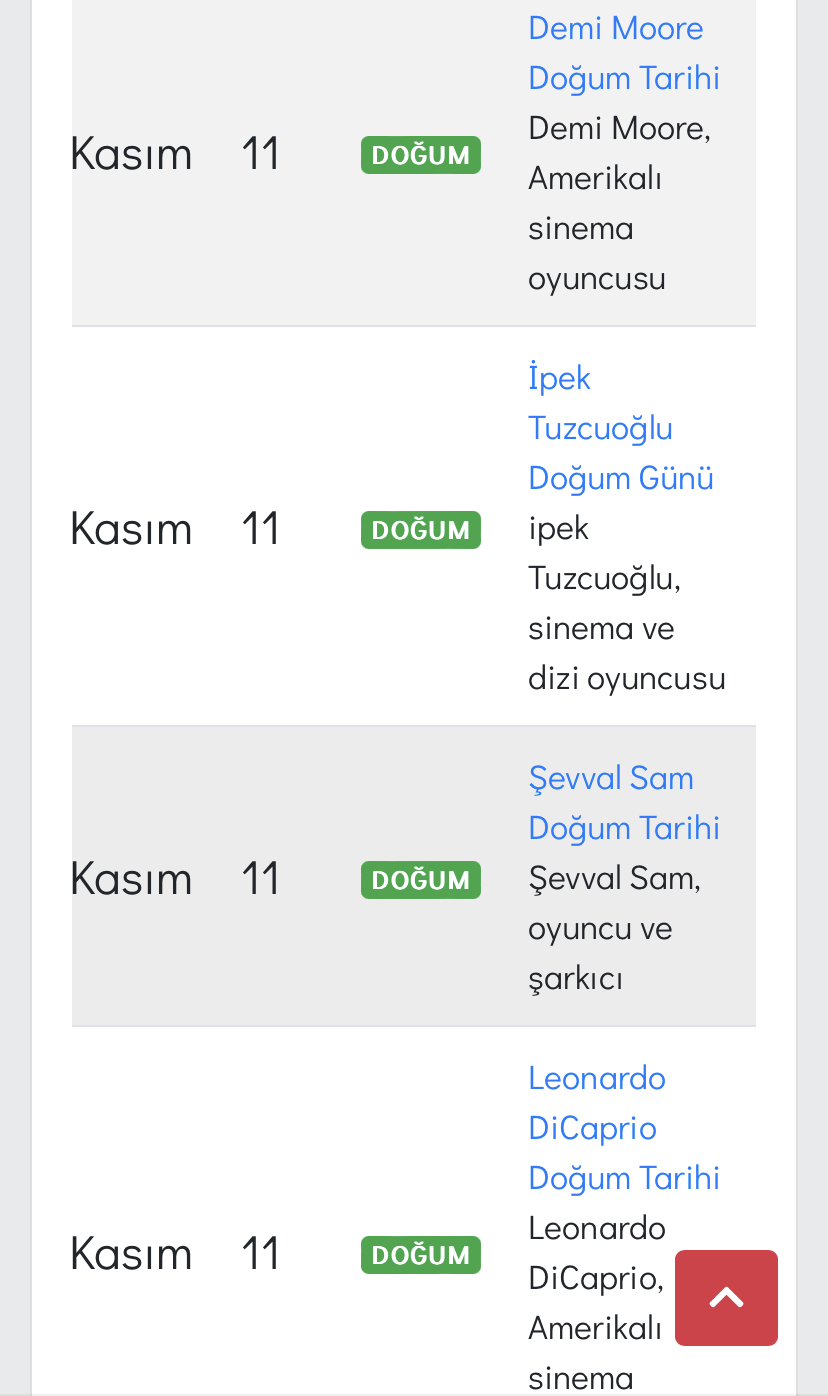Click day 11 in the Demi Moore row

pos(260,155)
